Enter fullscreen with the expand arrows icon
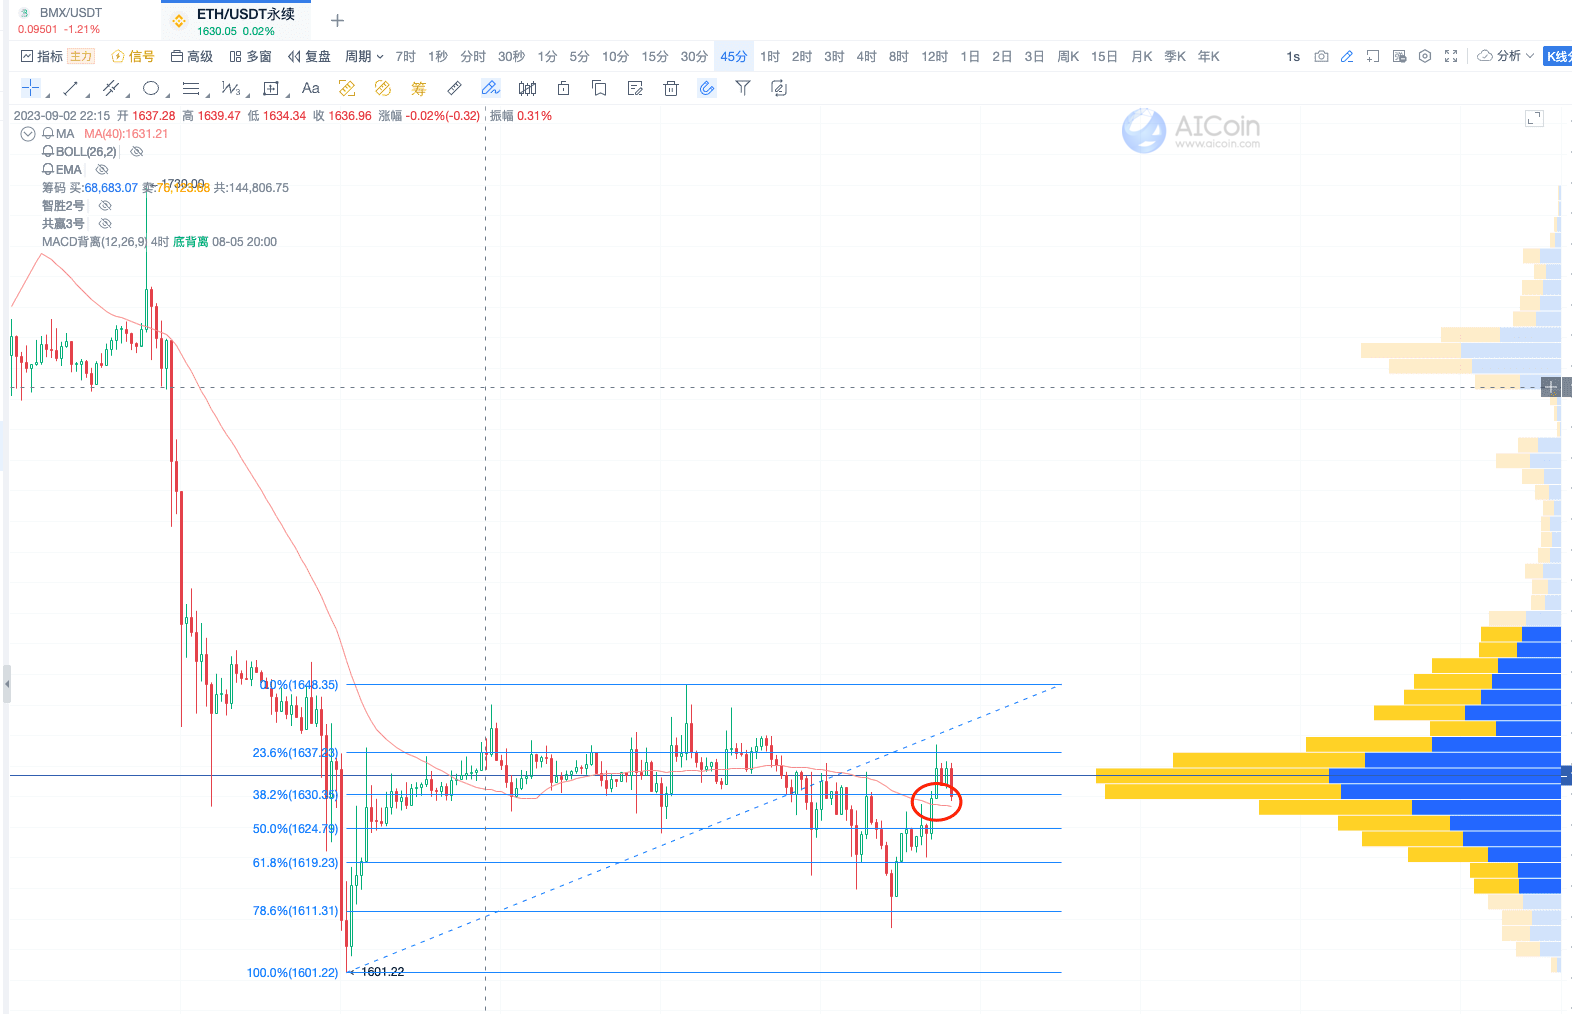The height and width of the screenshot is (1014, 1572). (1451, 56)
